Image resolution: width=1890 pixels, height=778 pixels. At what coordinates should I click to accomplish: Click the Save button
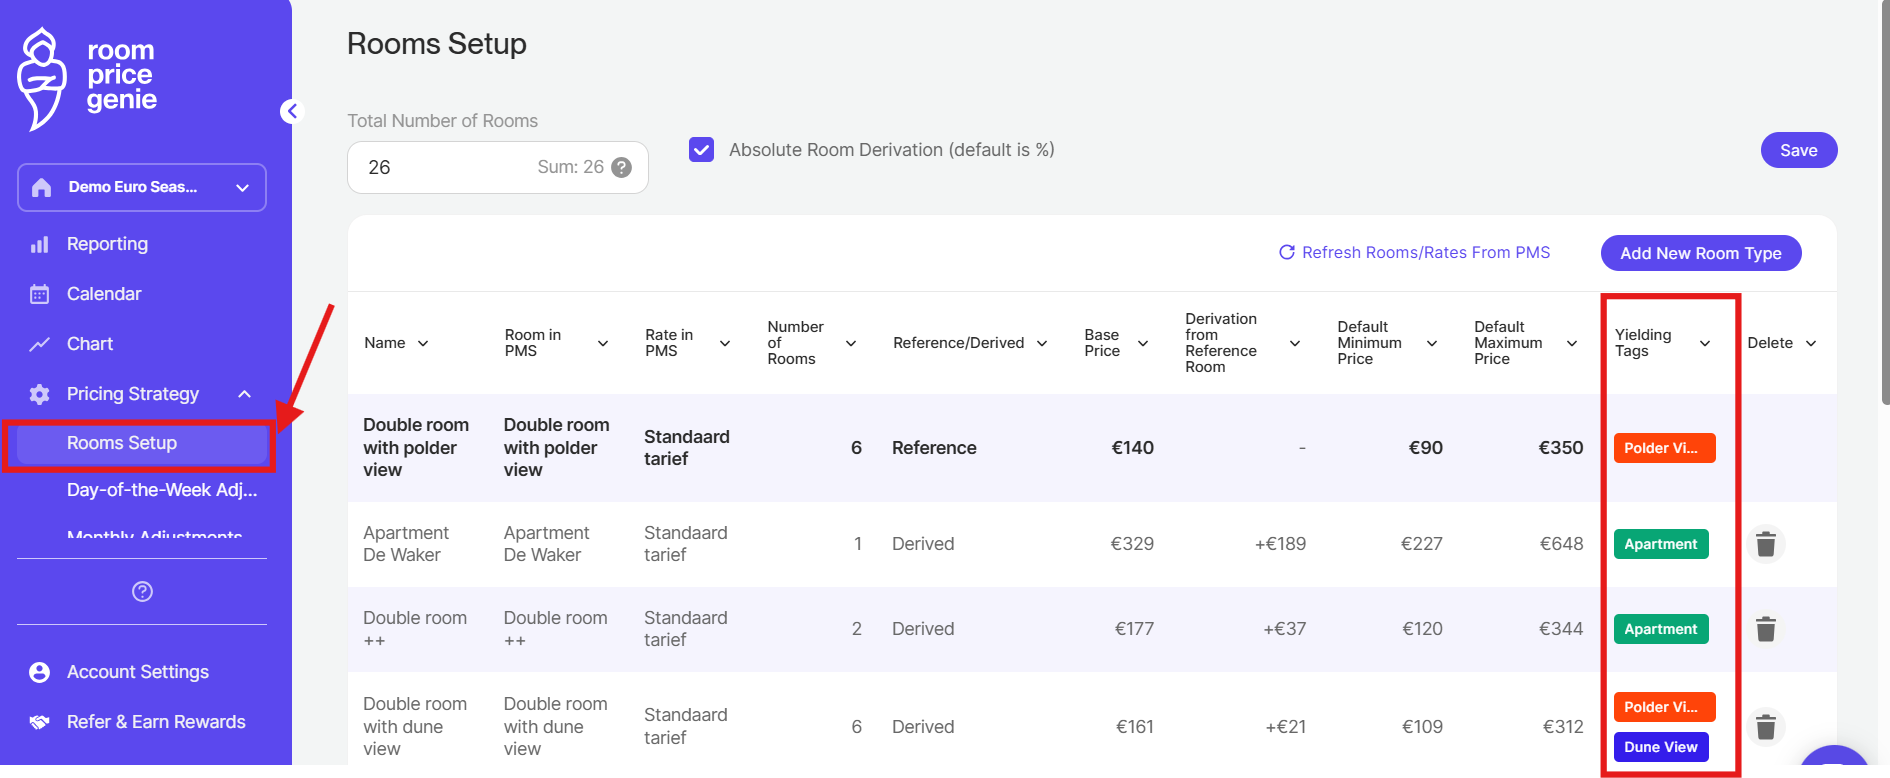(1798, 150)
